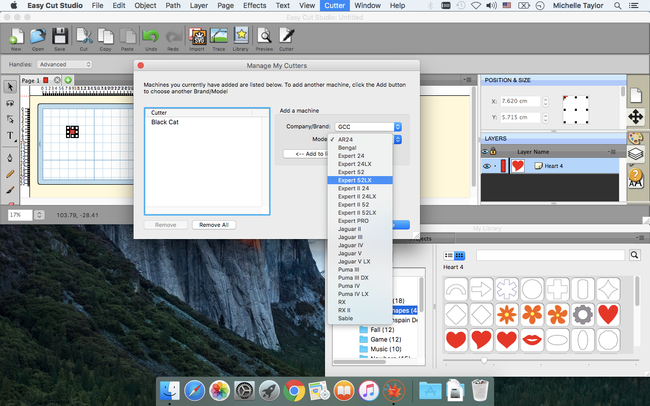
Task: Click the Copy toolbar icon
Action: pos(106,37)
